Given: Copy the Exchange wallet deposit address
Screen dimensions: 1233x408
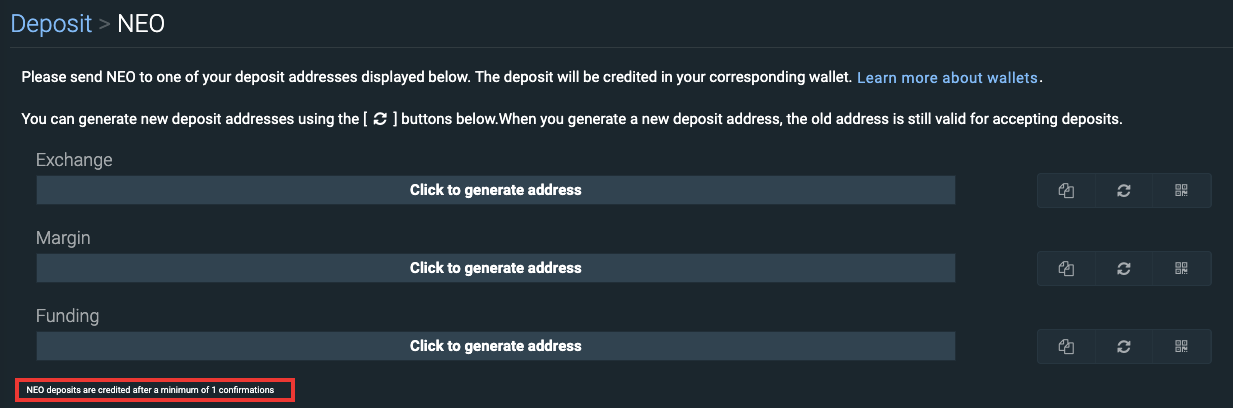Looking at the screenshot, I should 1066,190.
